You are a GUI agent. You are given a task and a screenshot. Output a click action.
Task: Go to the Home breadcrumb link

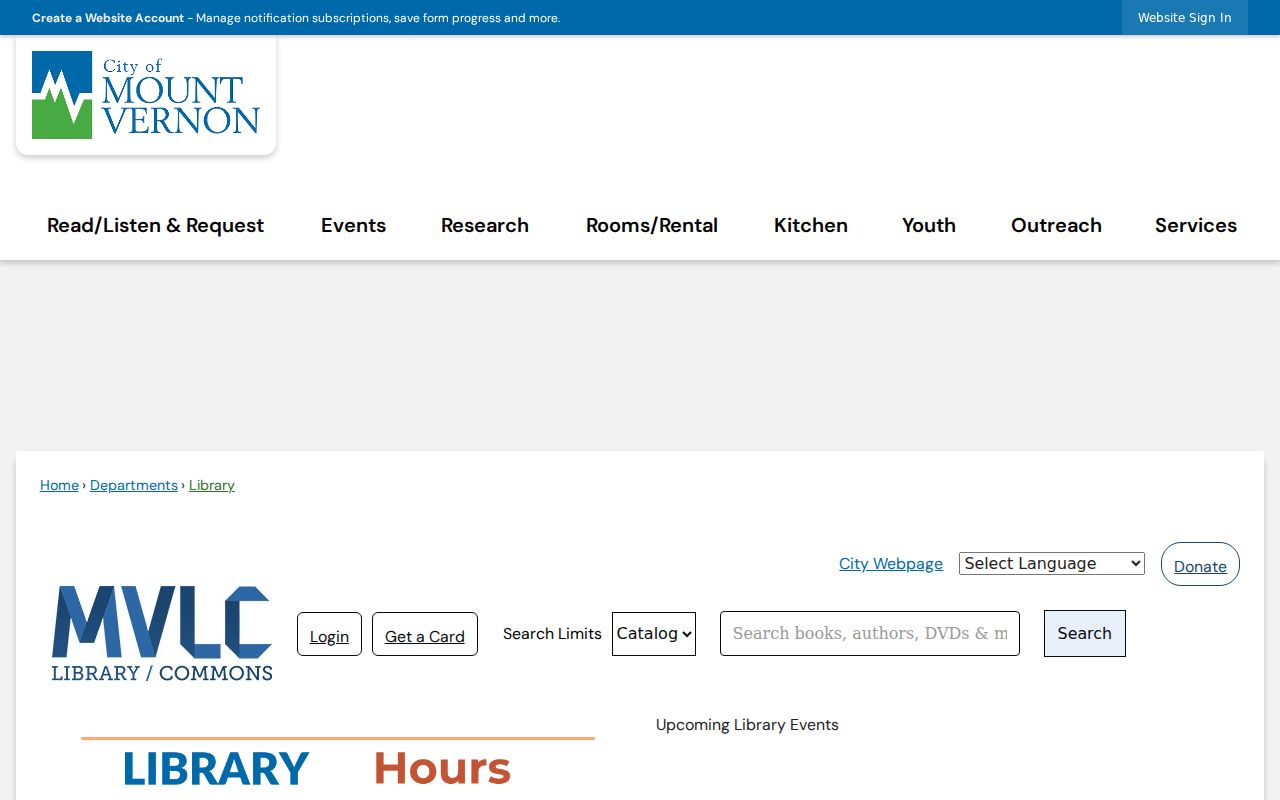tap(59, 485)
